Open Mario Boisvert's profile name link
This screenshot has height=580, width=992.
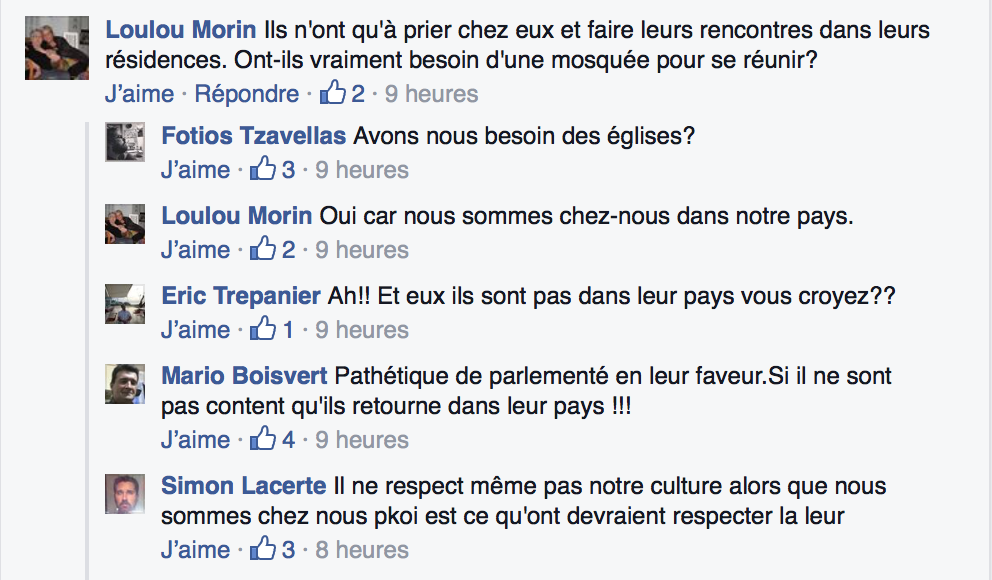pos(245,377)
